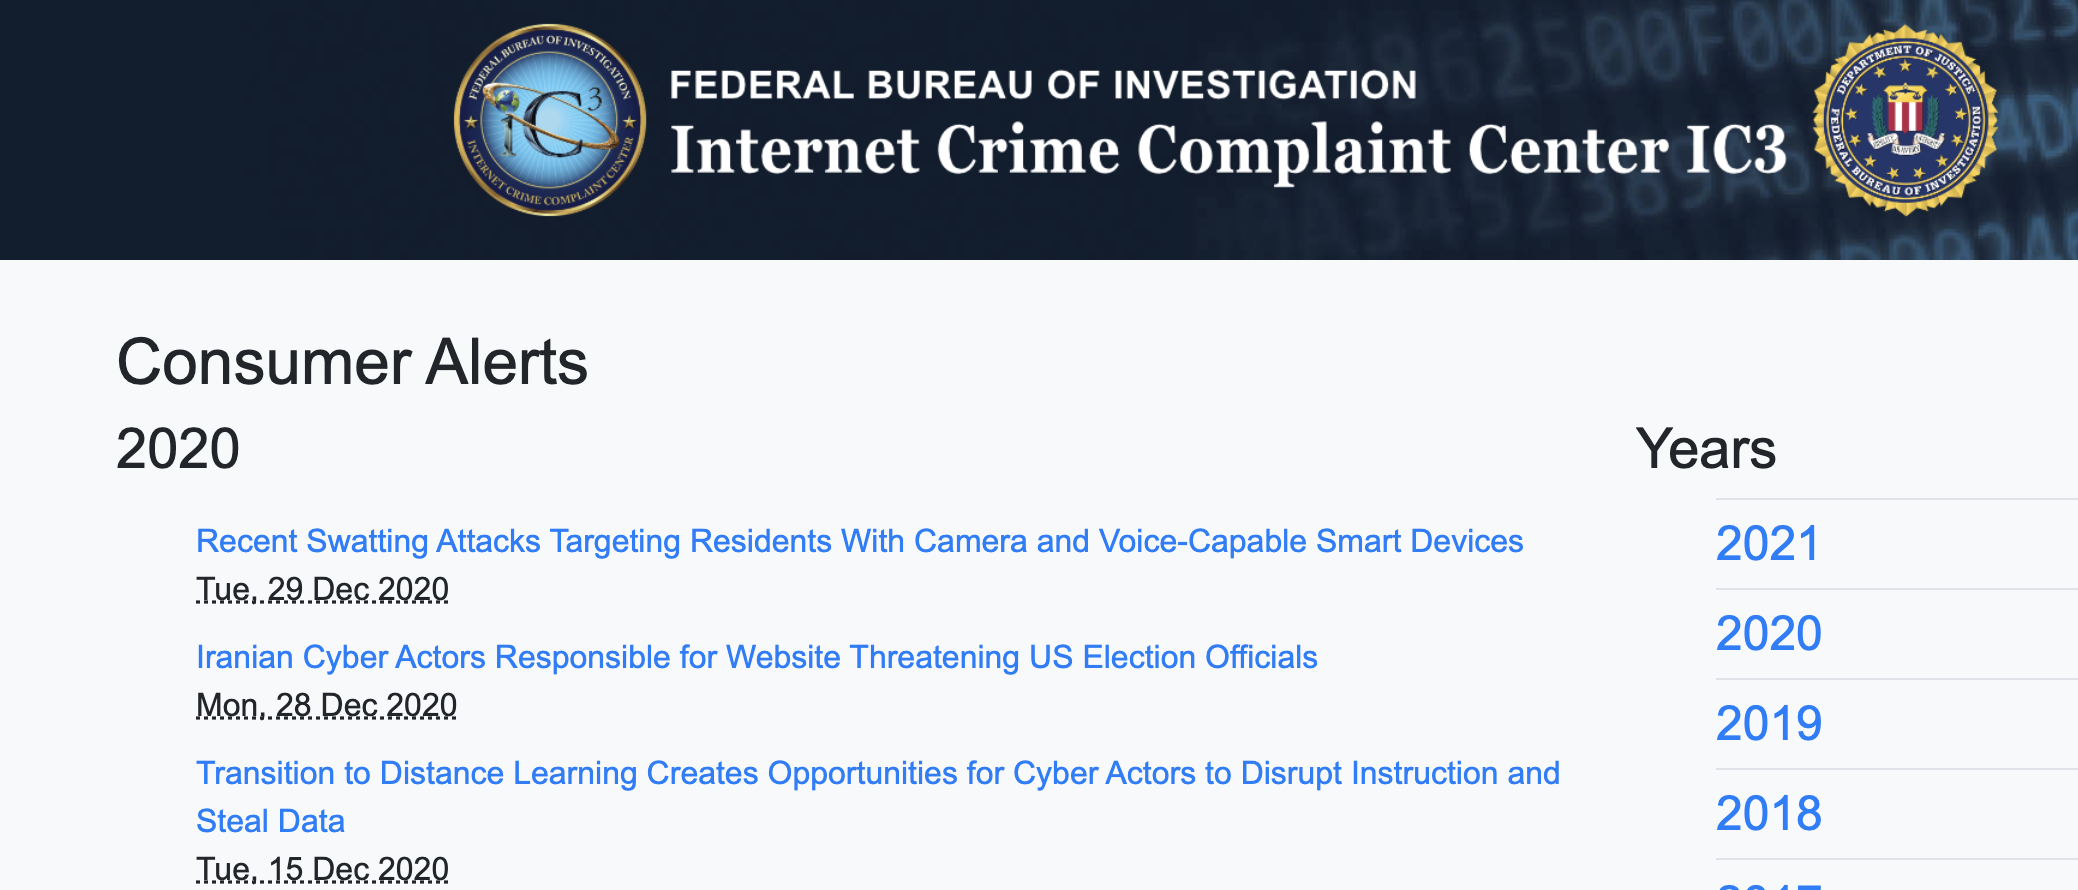
Task: Click the FBI Department of Justice seal
Action: [1905, 120]
